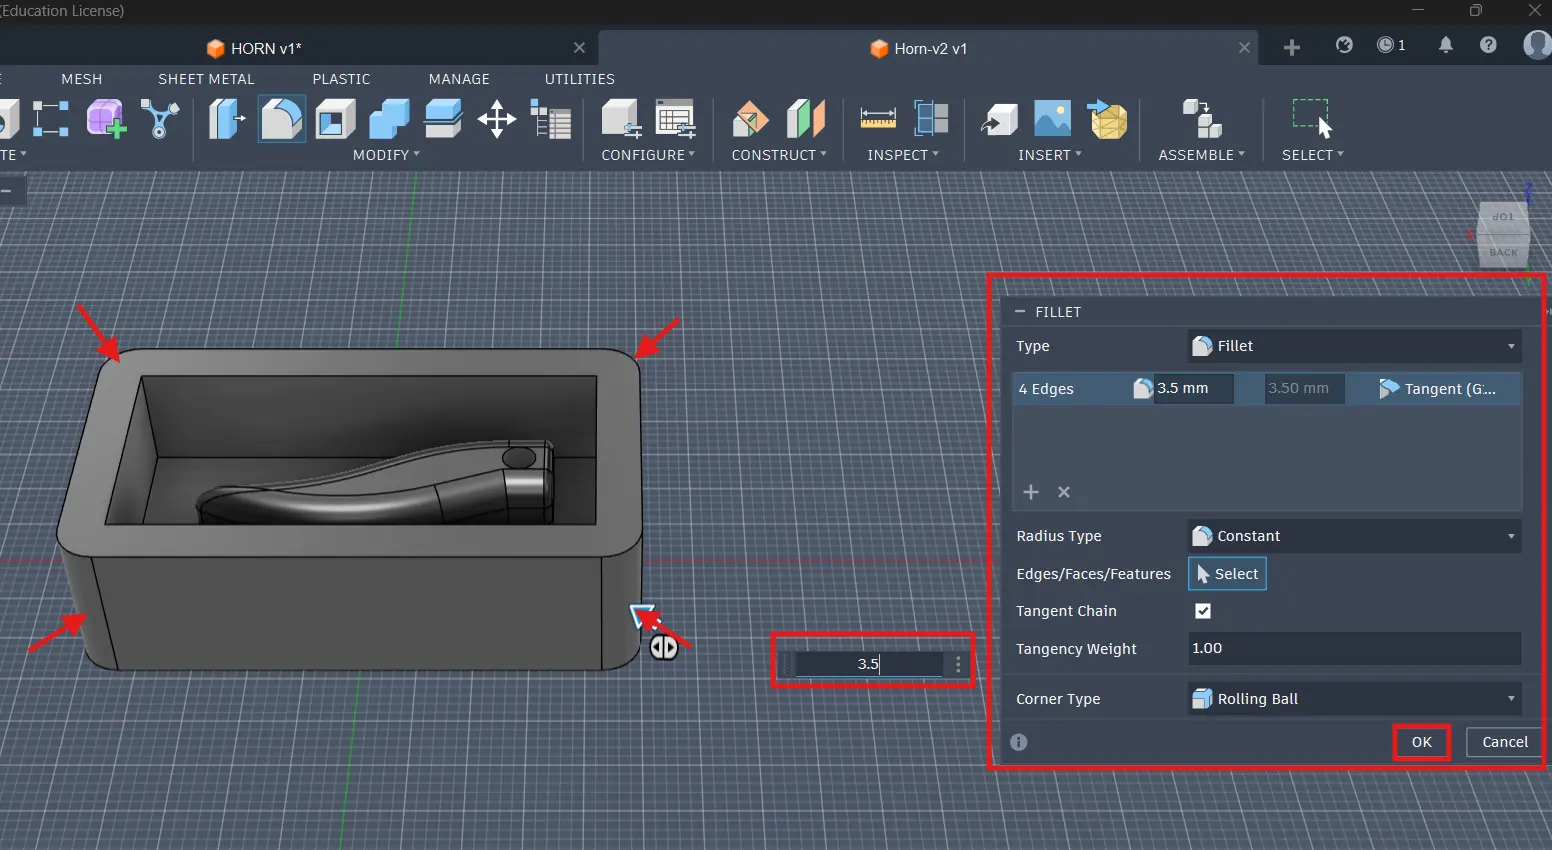Close the HORN v1* document tab

tap(579, 48)
